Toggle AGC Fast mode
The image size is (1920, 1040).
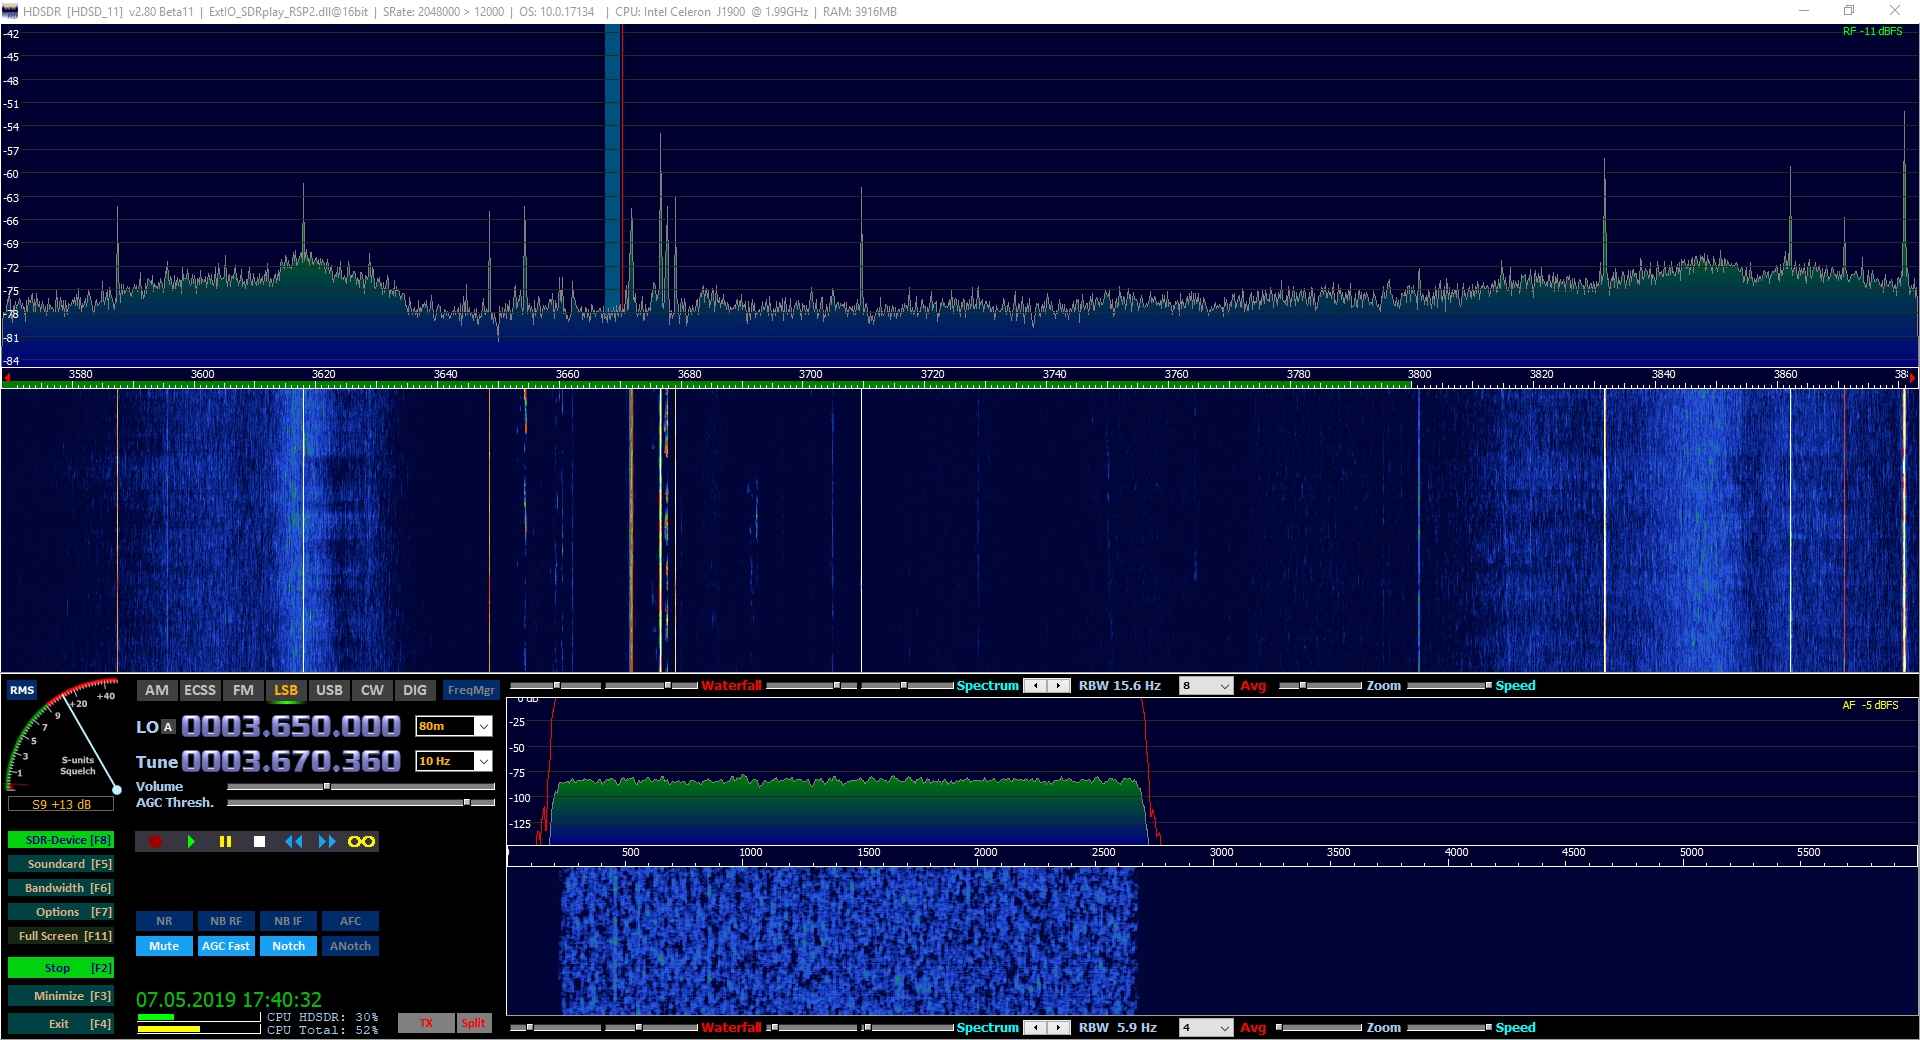pos(226,946)
